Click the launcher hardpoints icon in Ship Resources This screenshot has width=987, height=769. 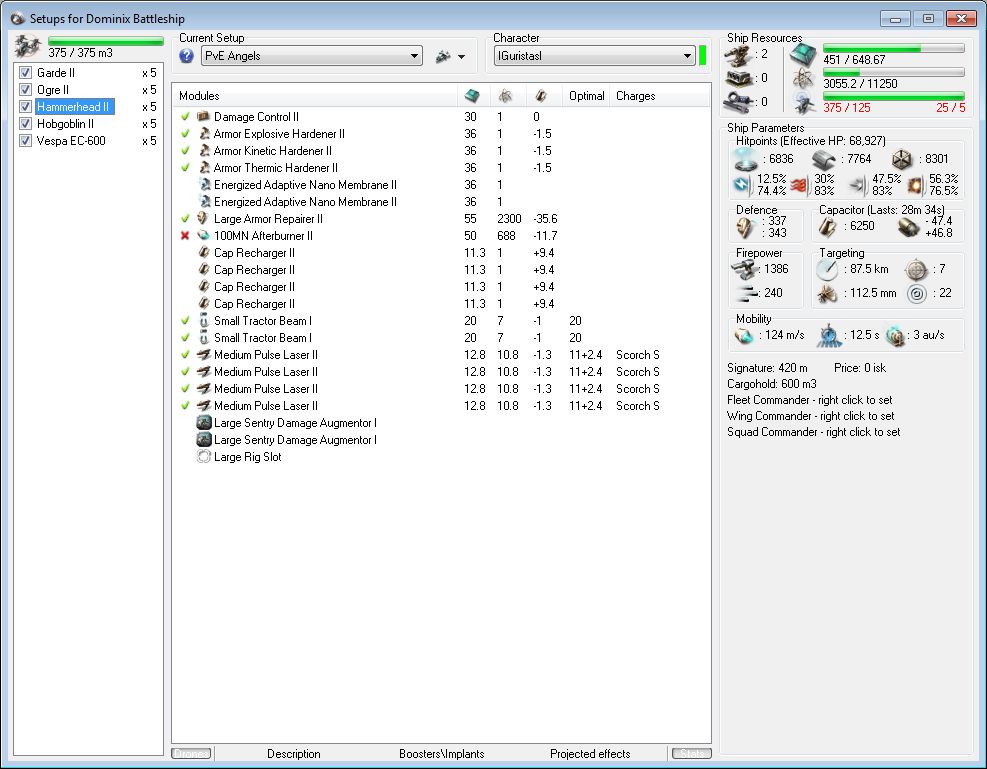(x=738, y=79)
